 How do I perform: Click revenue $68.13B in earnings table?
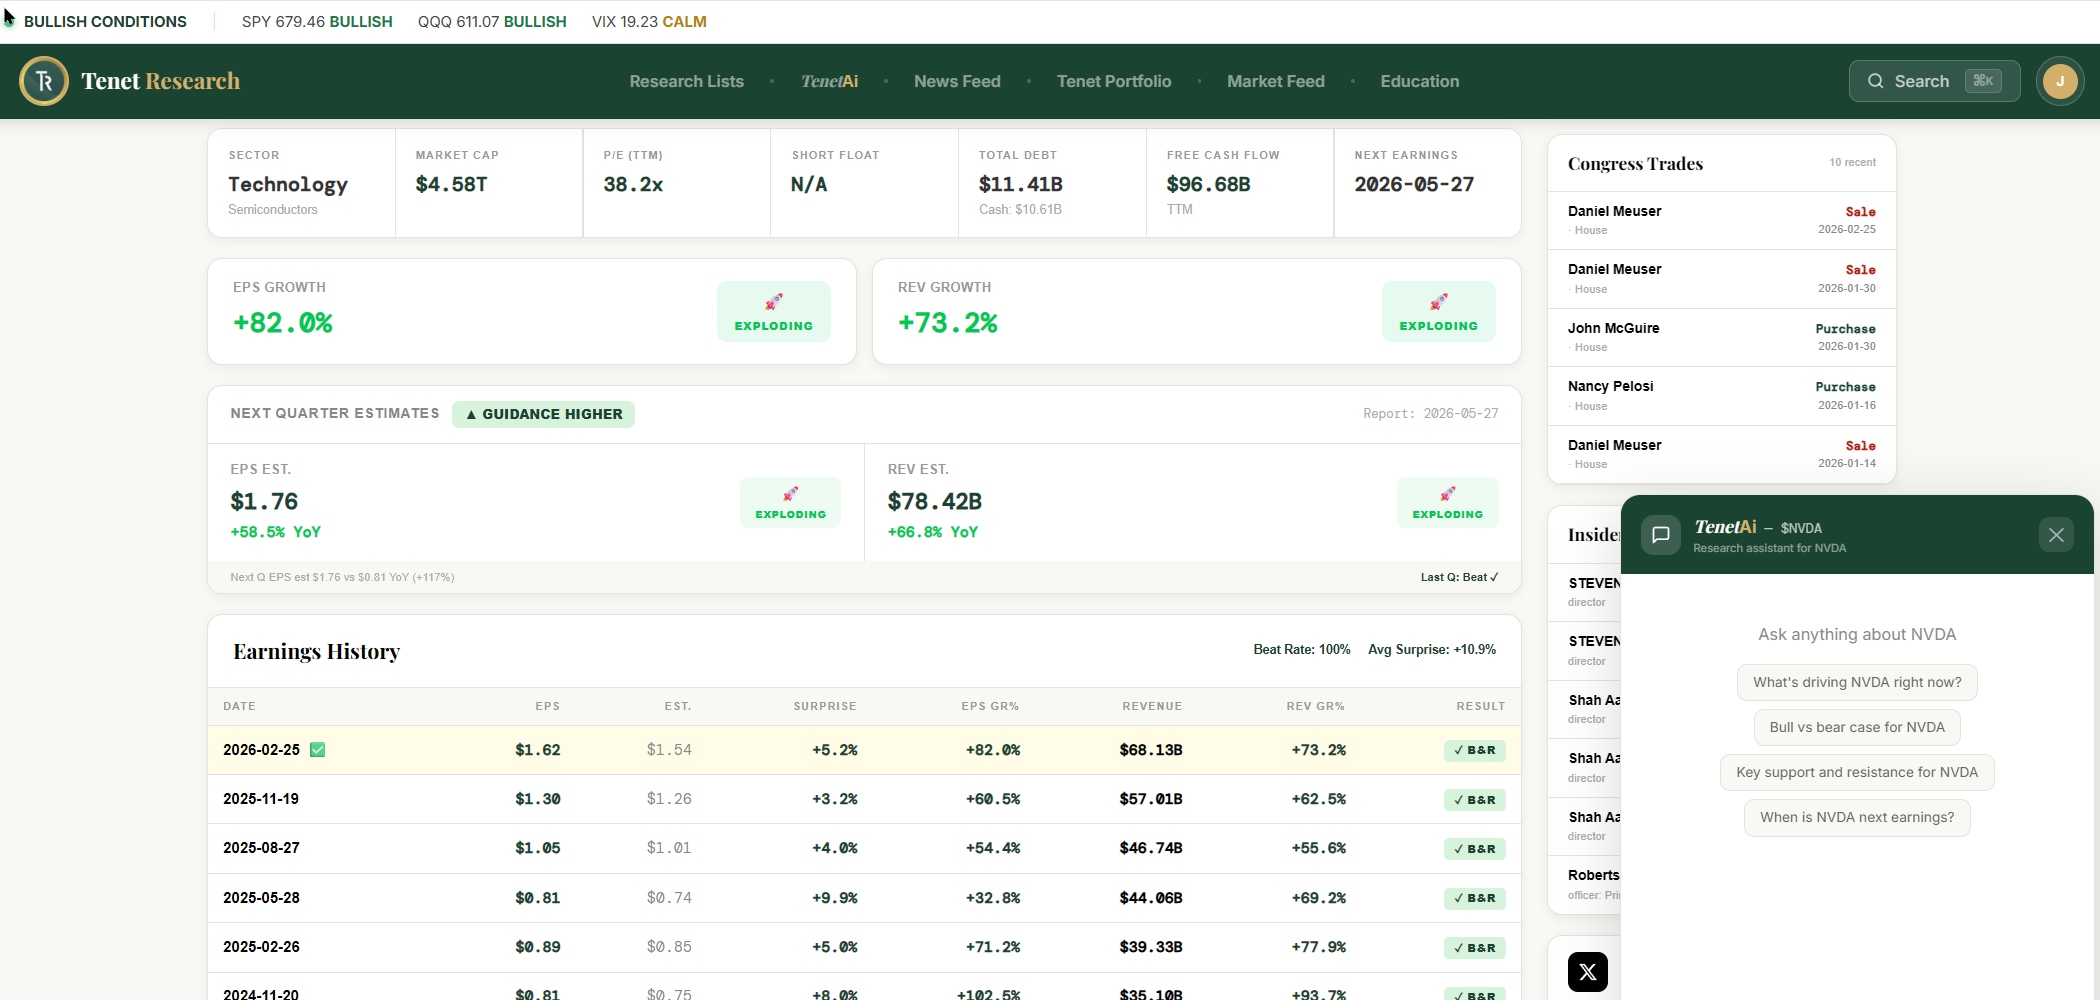[1151, 750]
